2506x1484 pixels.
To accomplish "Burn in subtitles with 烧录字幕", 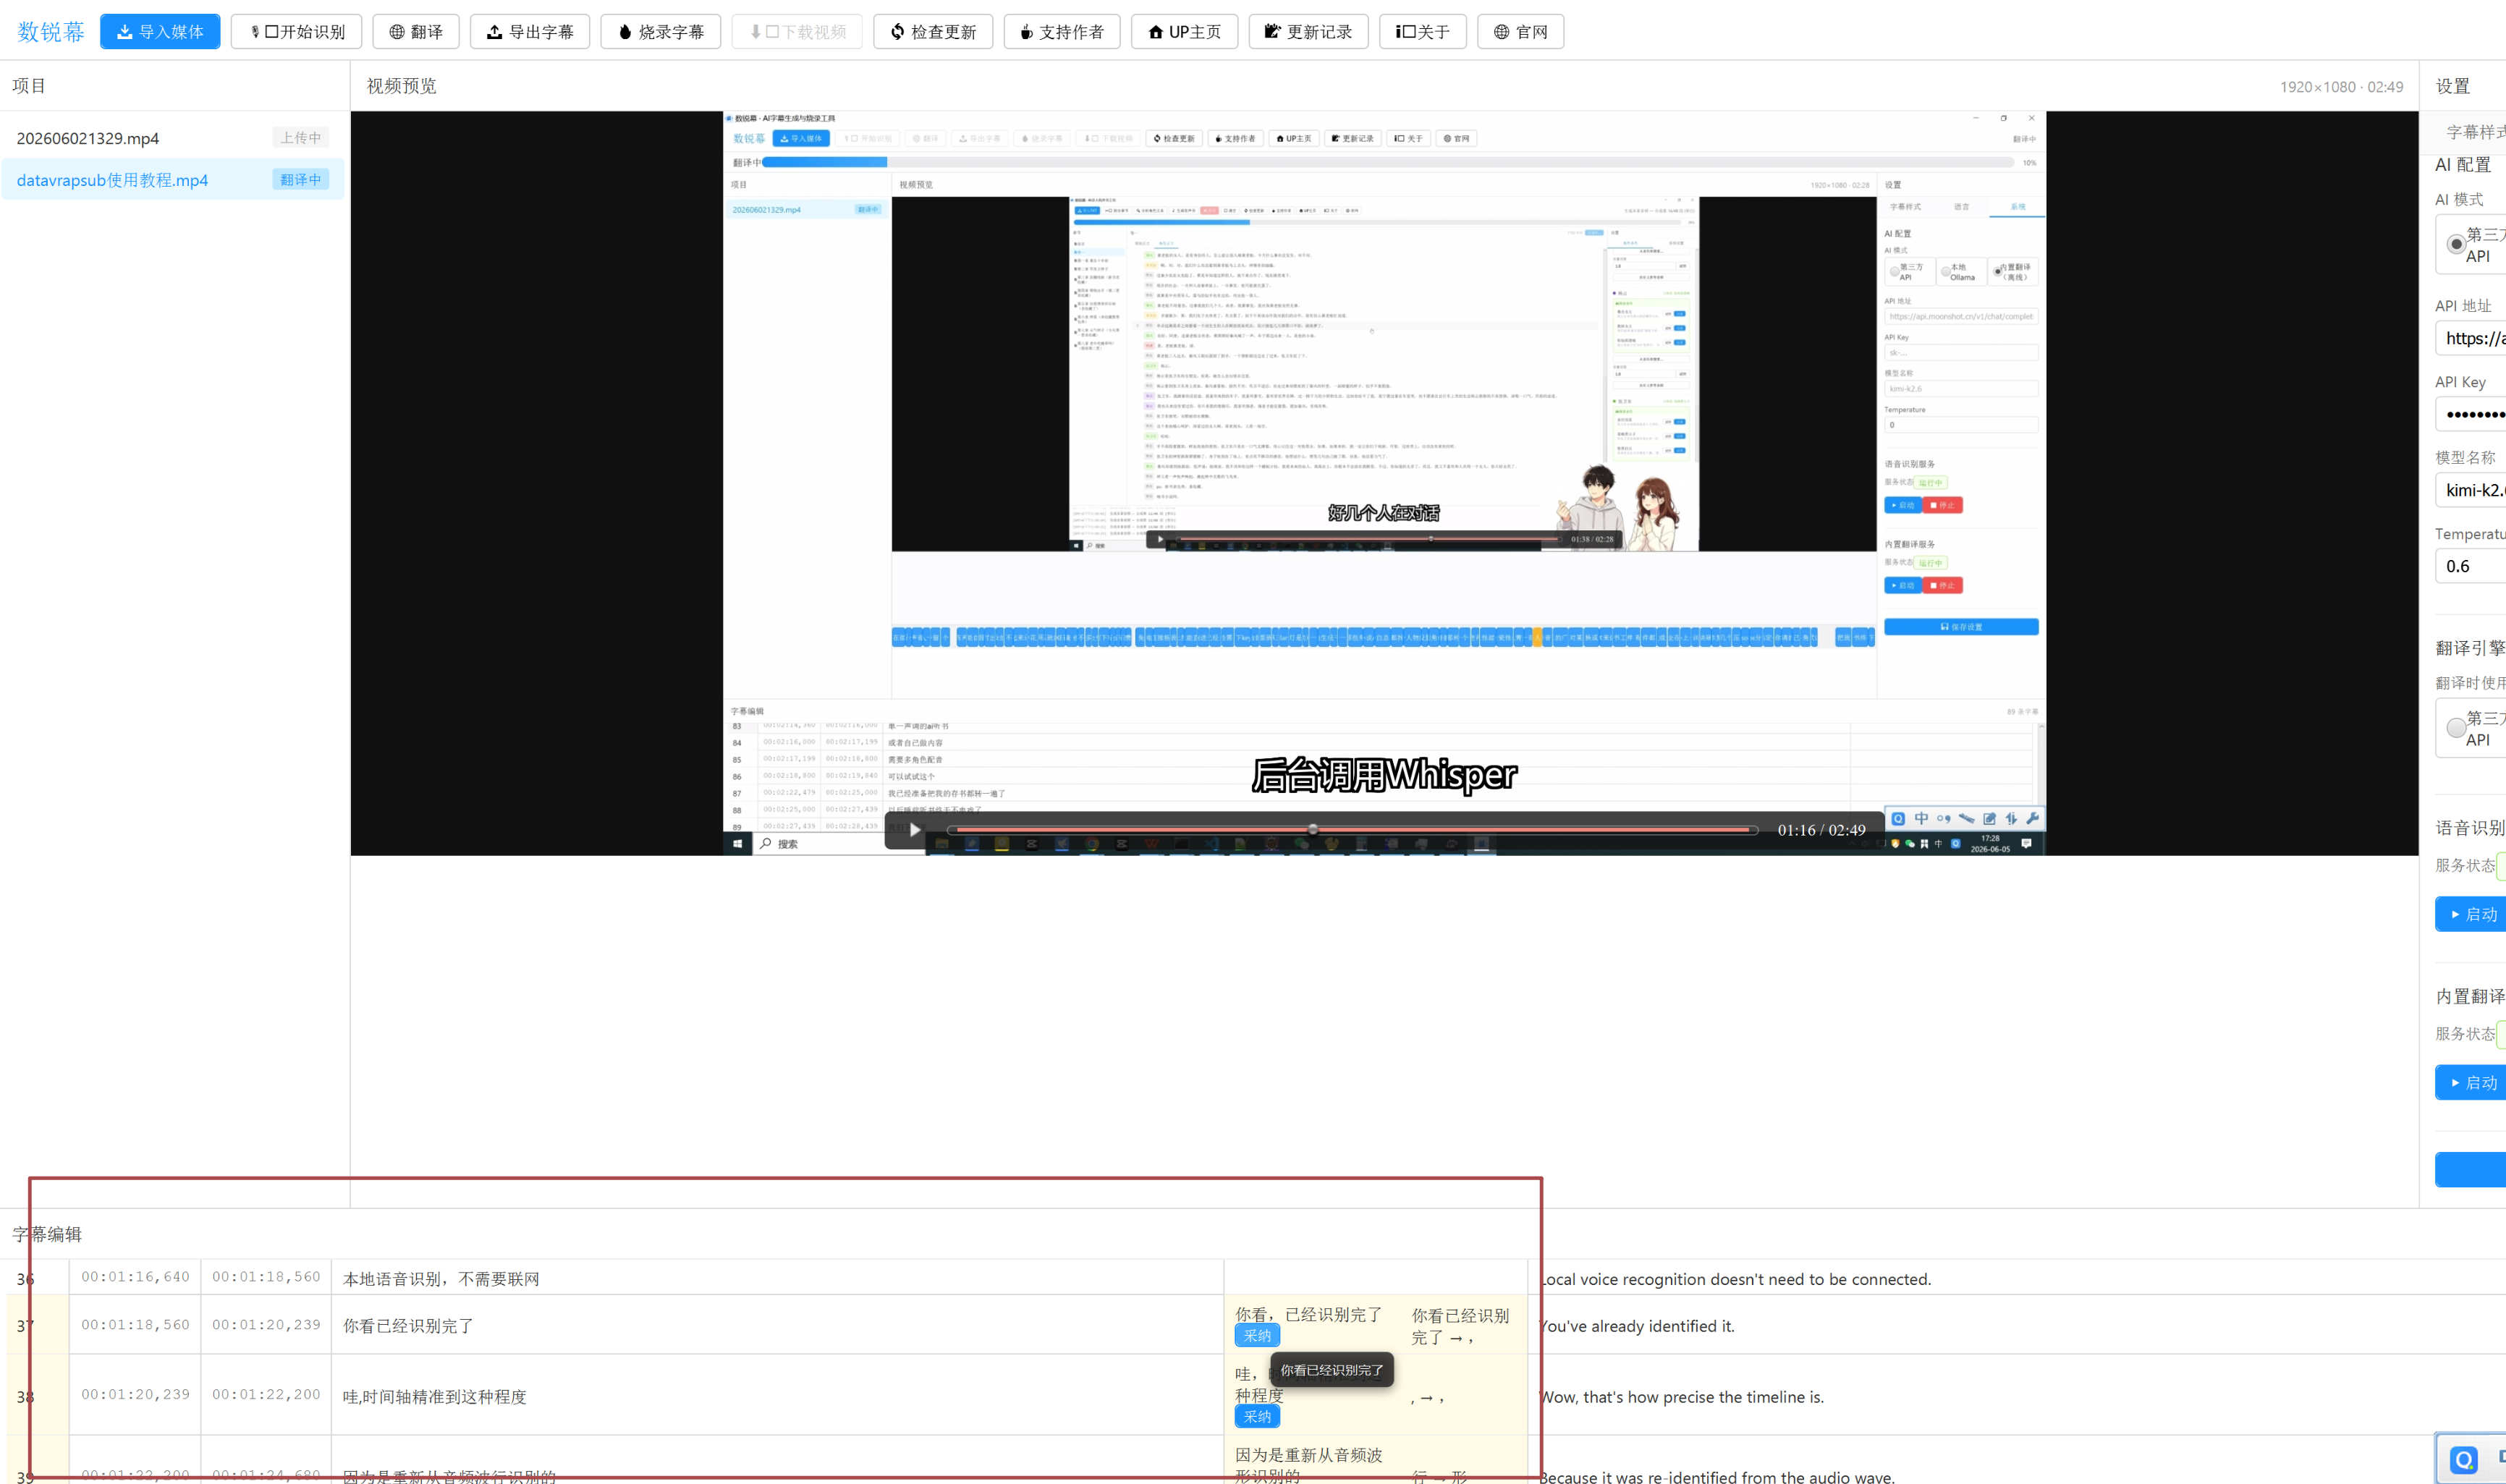I will (x=661, y=31).
